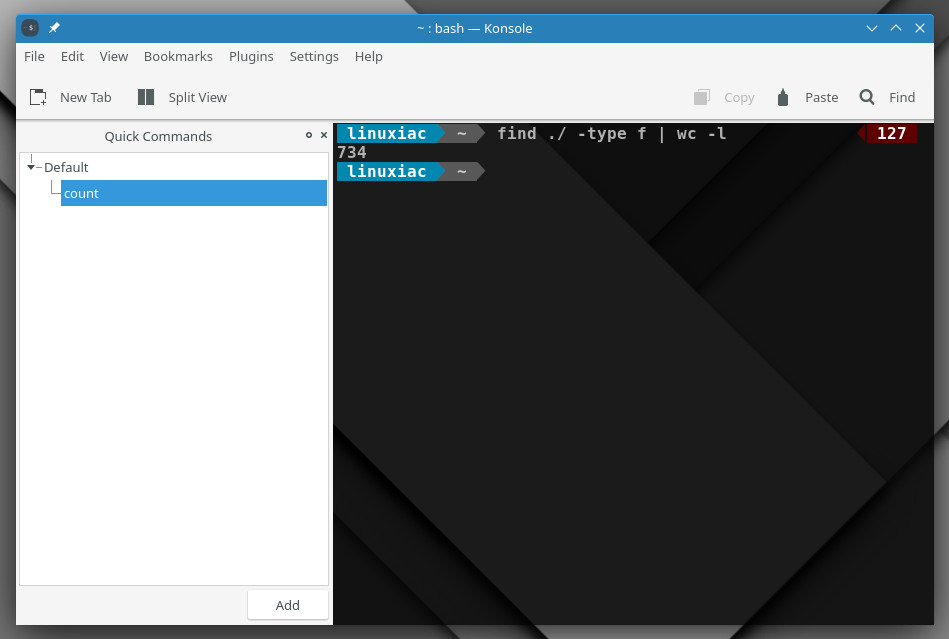Open the Settings menu

tap(314, 56)
